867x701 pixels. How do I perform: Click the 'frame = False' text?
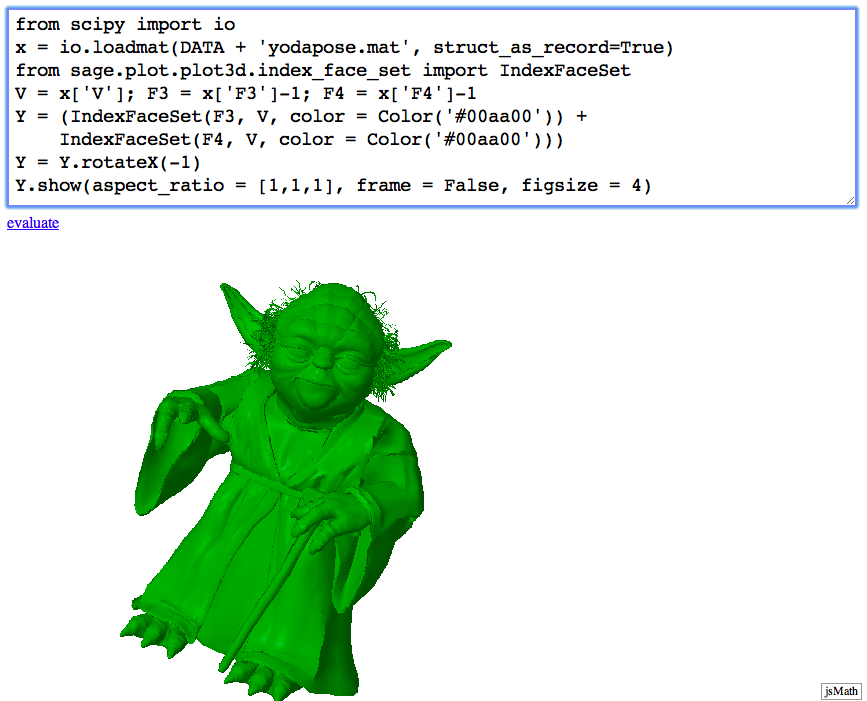point(427,185)
